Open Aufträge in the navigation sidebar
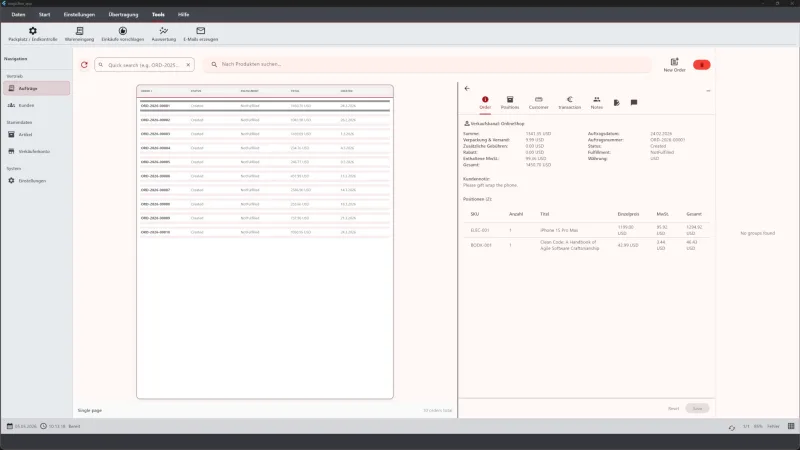 (36, 88)
